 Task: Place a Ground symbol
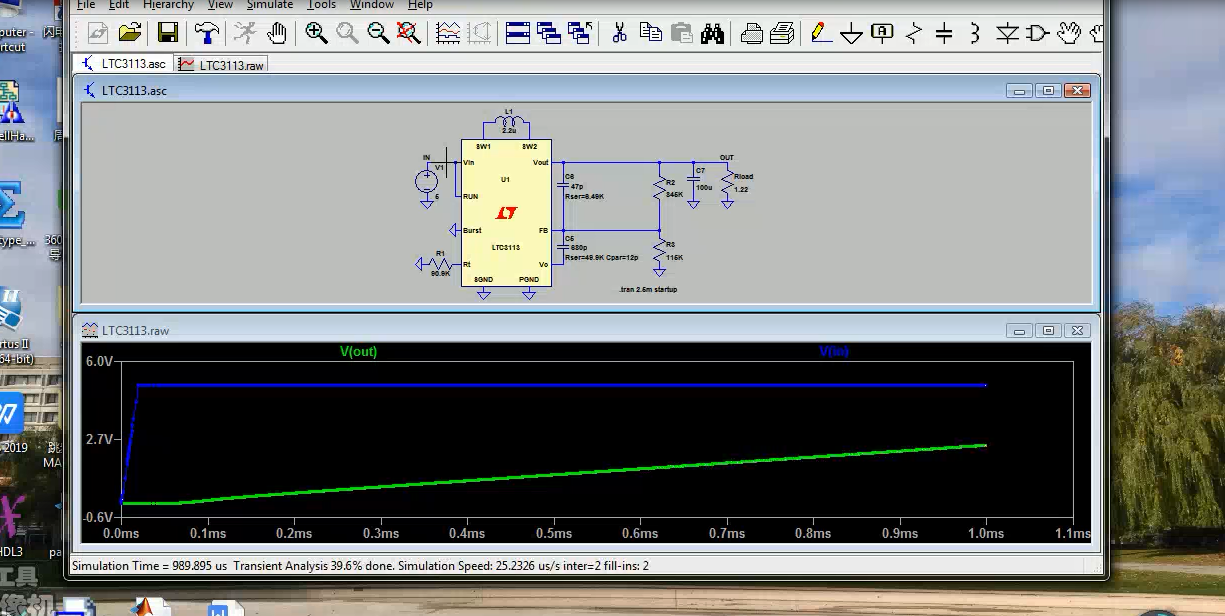(x=851, y=33)
